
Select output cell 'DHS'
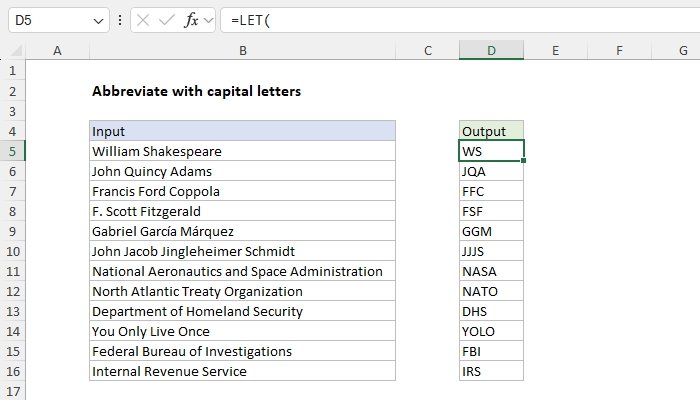coord(491,311)
